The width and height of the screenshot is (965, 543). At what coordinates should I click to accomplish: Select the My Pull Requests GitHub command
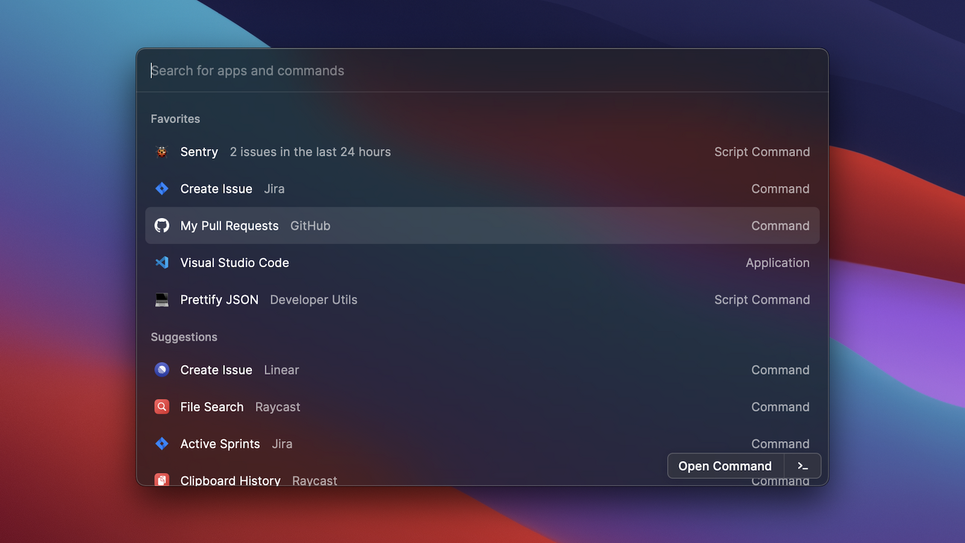pyautogui.click(x=482, y=225)
